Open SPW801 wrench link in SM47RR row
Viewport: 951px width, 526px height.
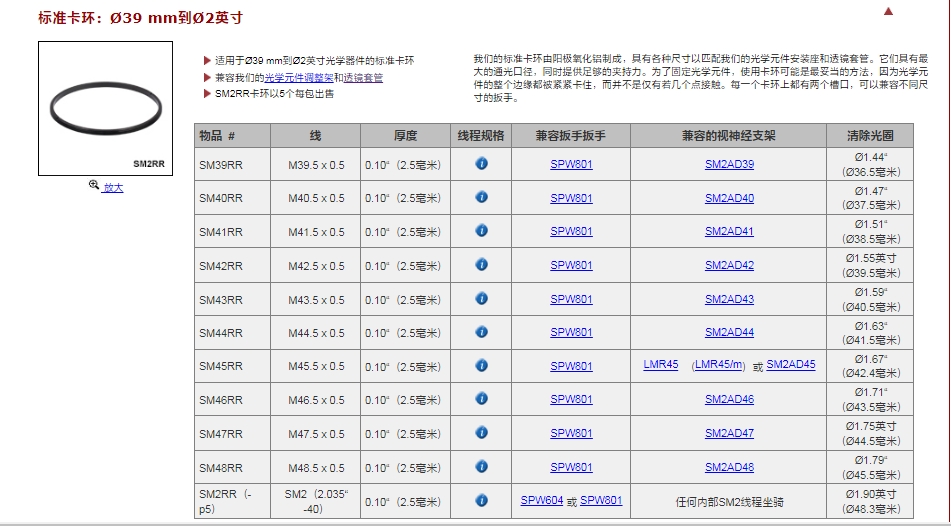coord(571,434)
